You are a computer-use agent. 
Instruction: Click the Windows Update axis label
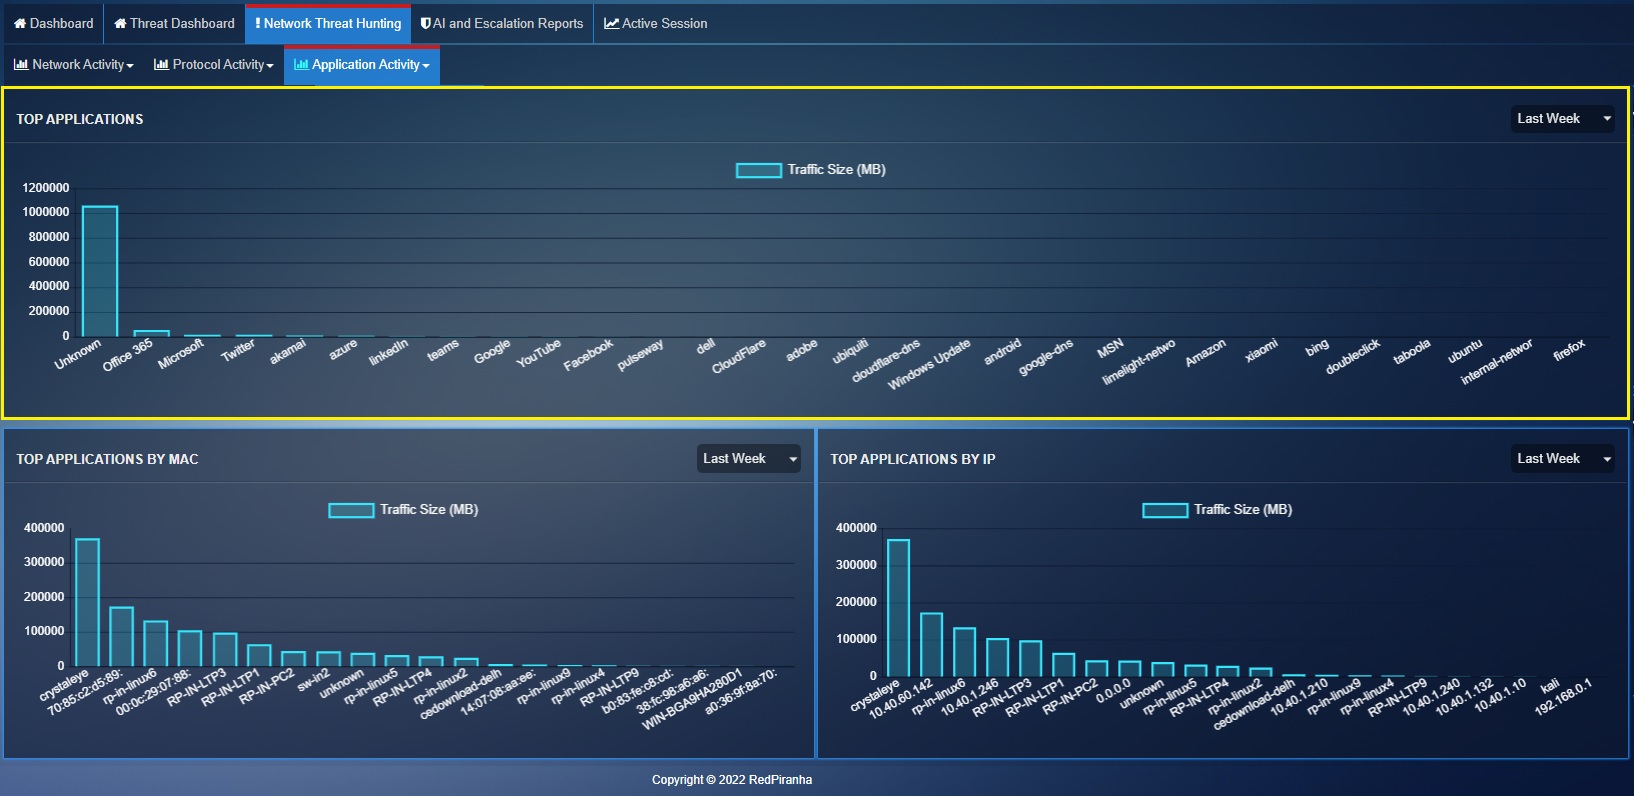point(929,364)
